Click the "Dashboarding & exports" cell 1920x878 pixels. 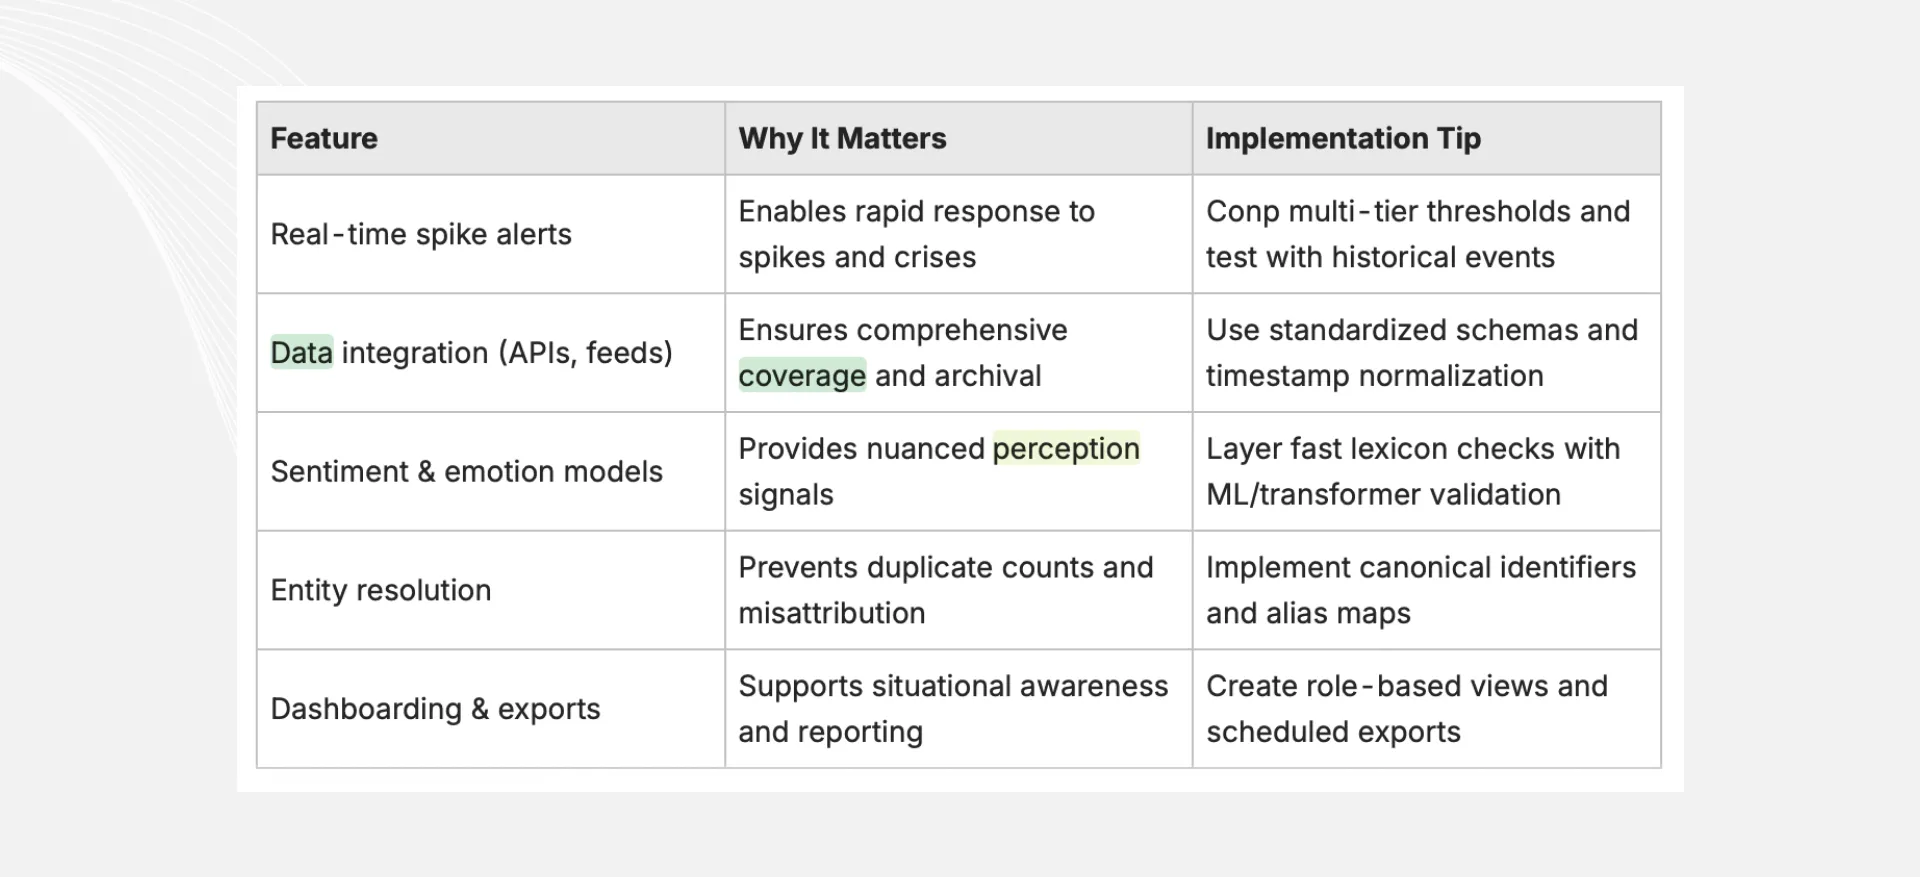[x=491, y=709]
